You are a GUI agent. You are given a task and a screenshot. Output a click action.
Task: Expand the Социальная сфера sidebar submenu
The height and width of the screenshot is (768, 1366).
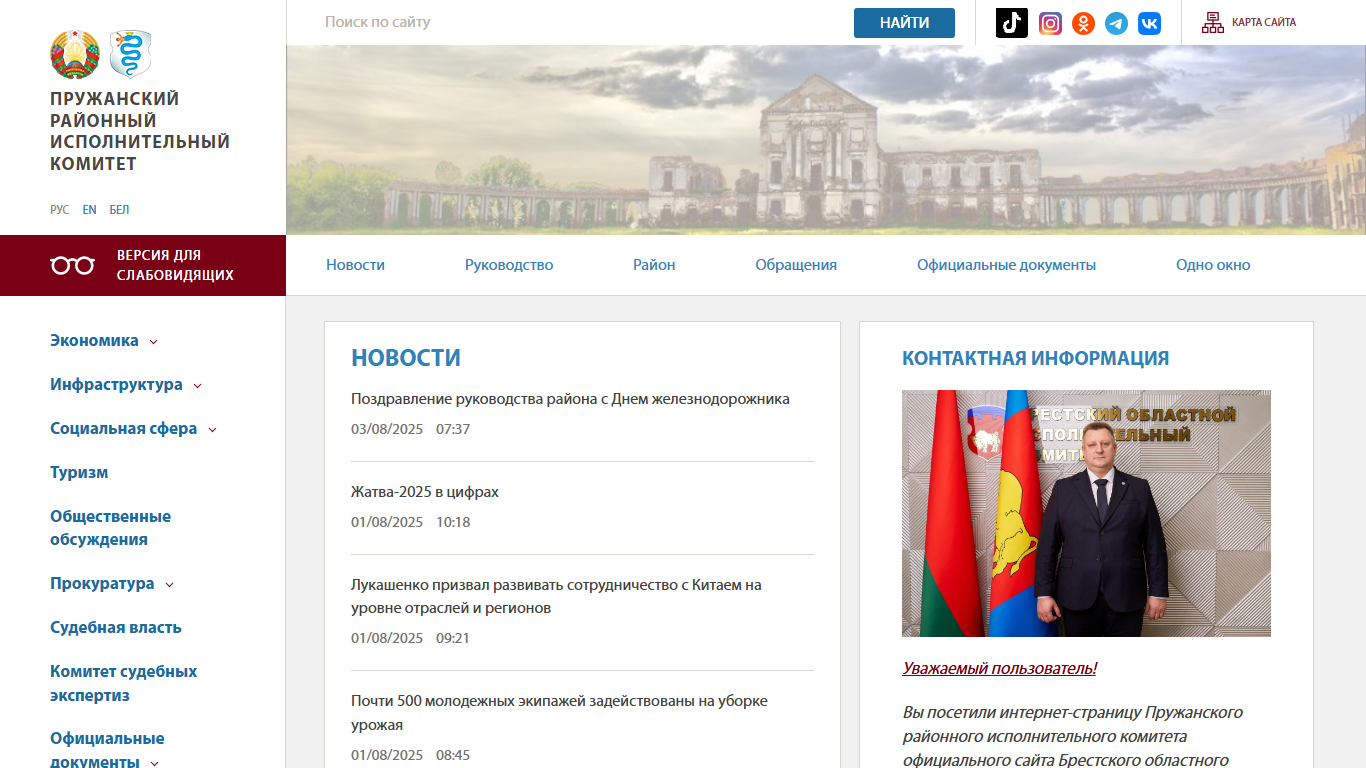point(212,430)
